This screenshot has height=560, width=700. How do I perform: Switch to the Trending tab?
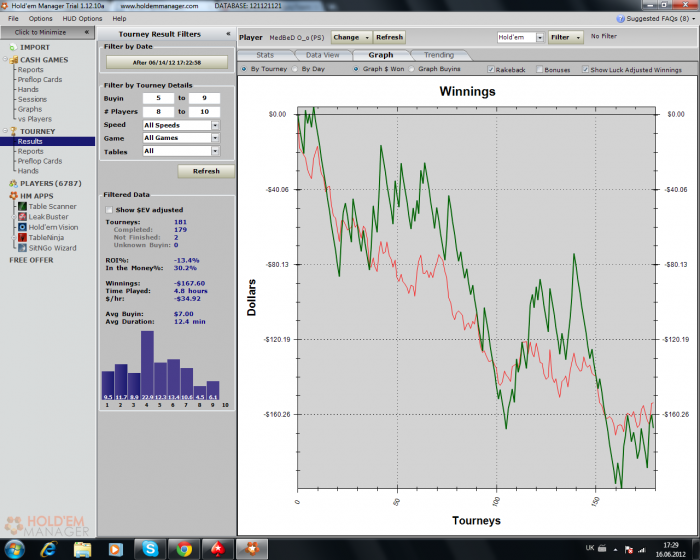[439, 55]
